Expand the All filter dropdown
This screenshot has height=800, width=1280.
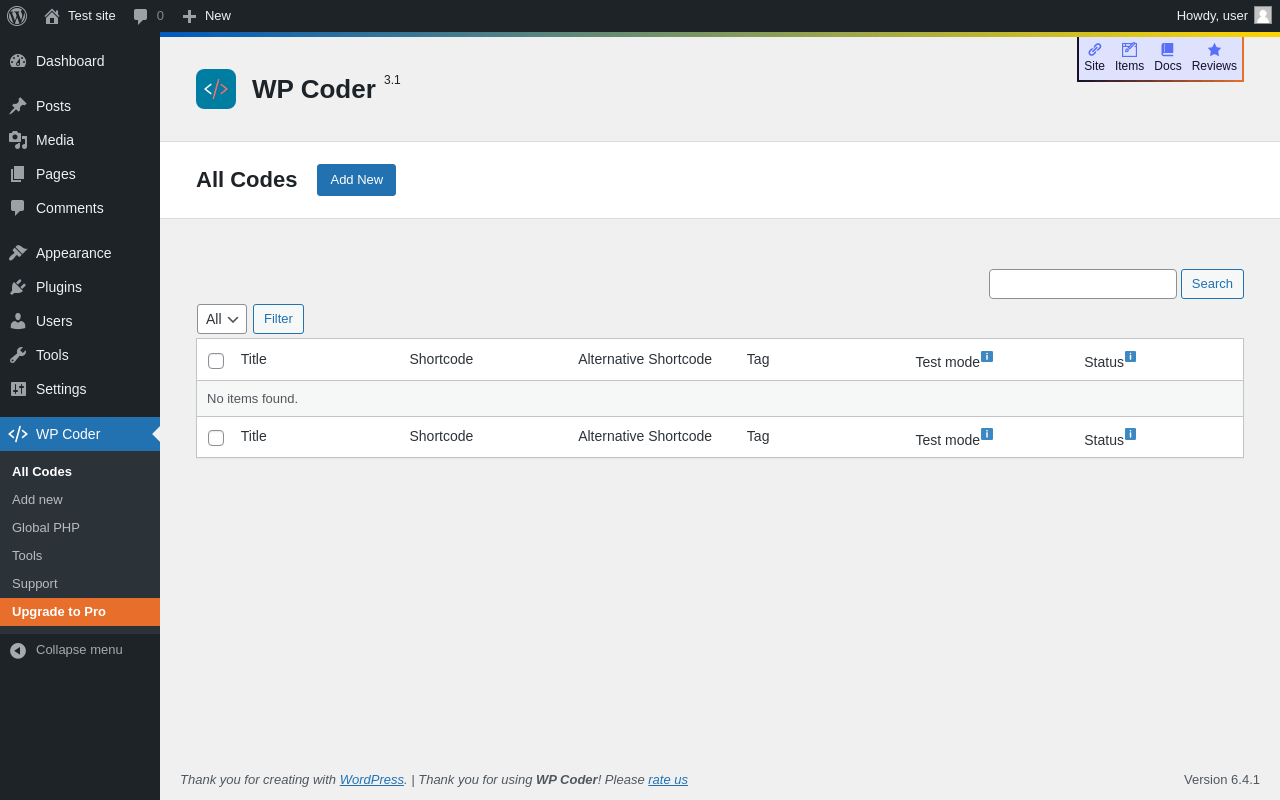222,319
